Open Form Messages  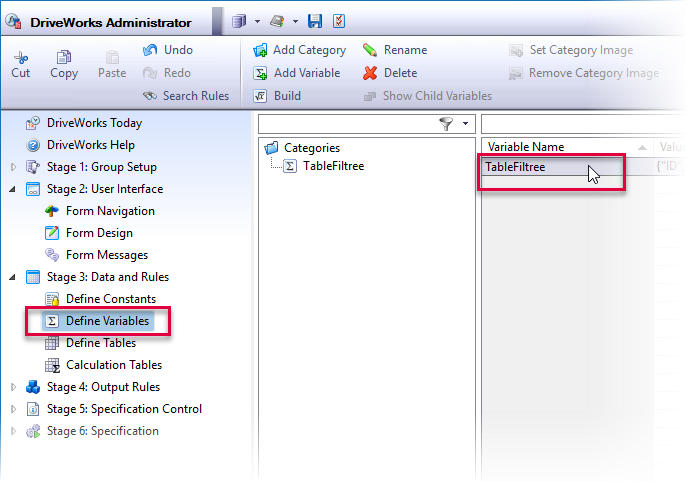[96, 255]
